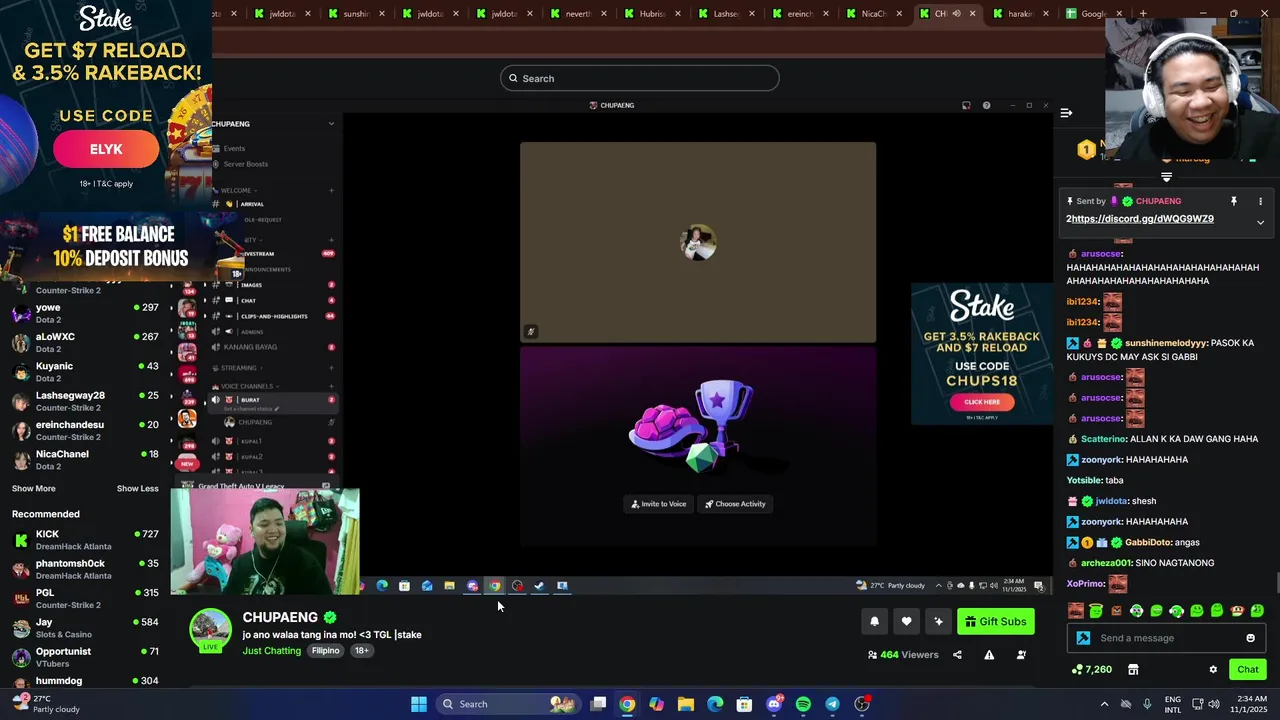Image resolution: width=1280 pixels, height=720 pixels.
Task: Open the channel points shop icon
Action: click(x=1133, y=669)
